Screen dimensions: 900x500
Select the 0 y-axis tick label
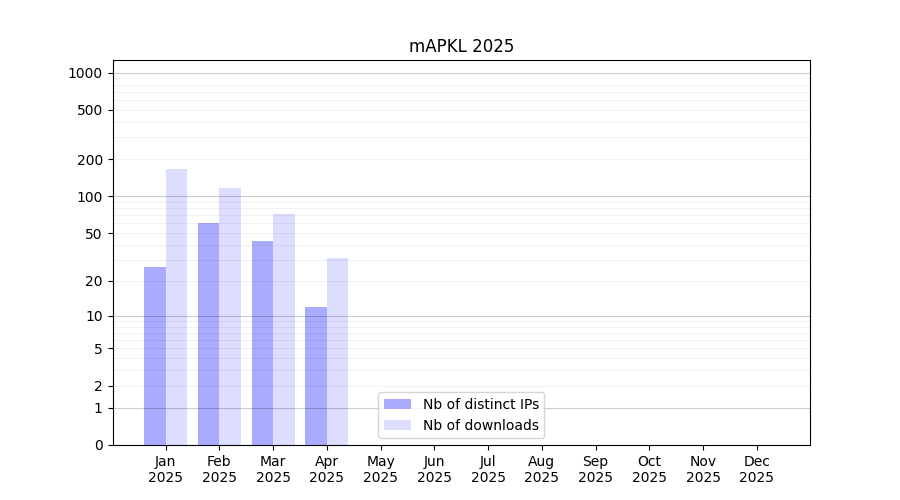click(x=98, y=445)
